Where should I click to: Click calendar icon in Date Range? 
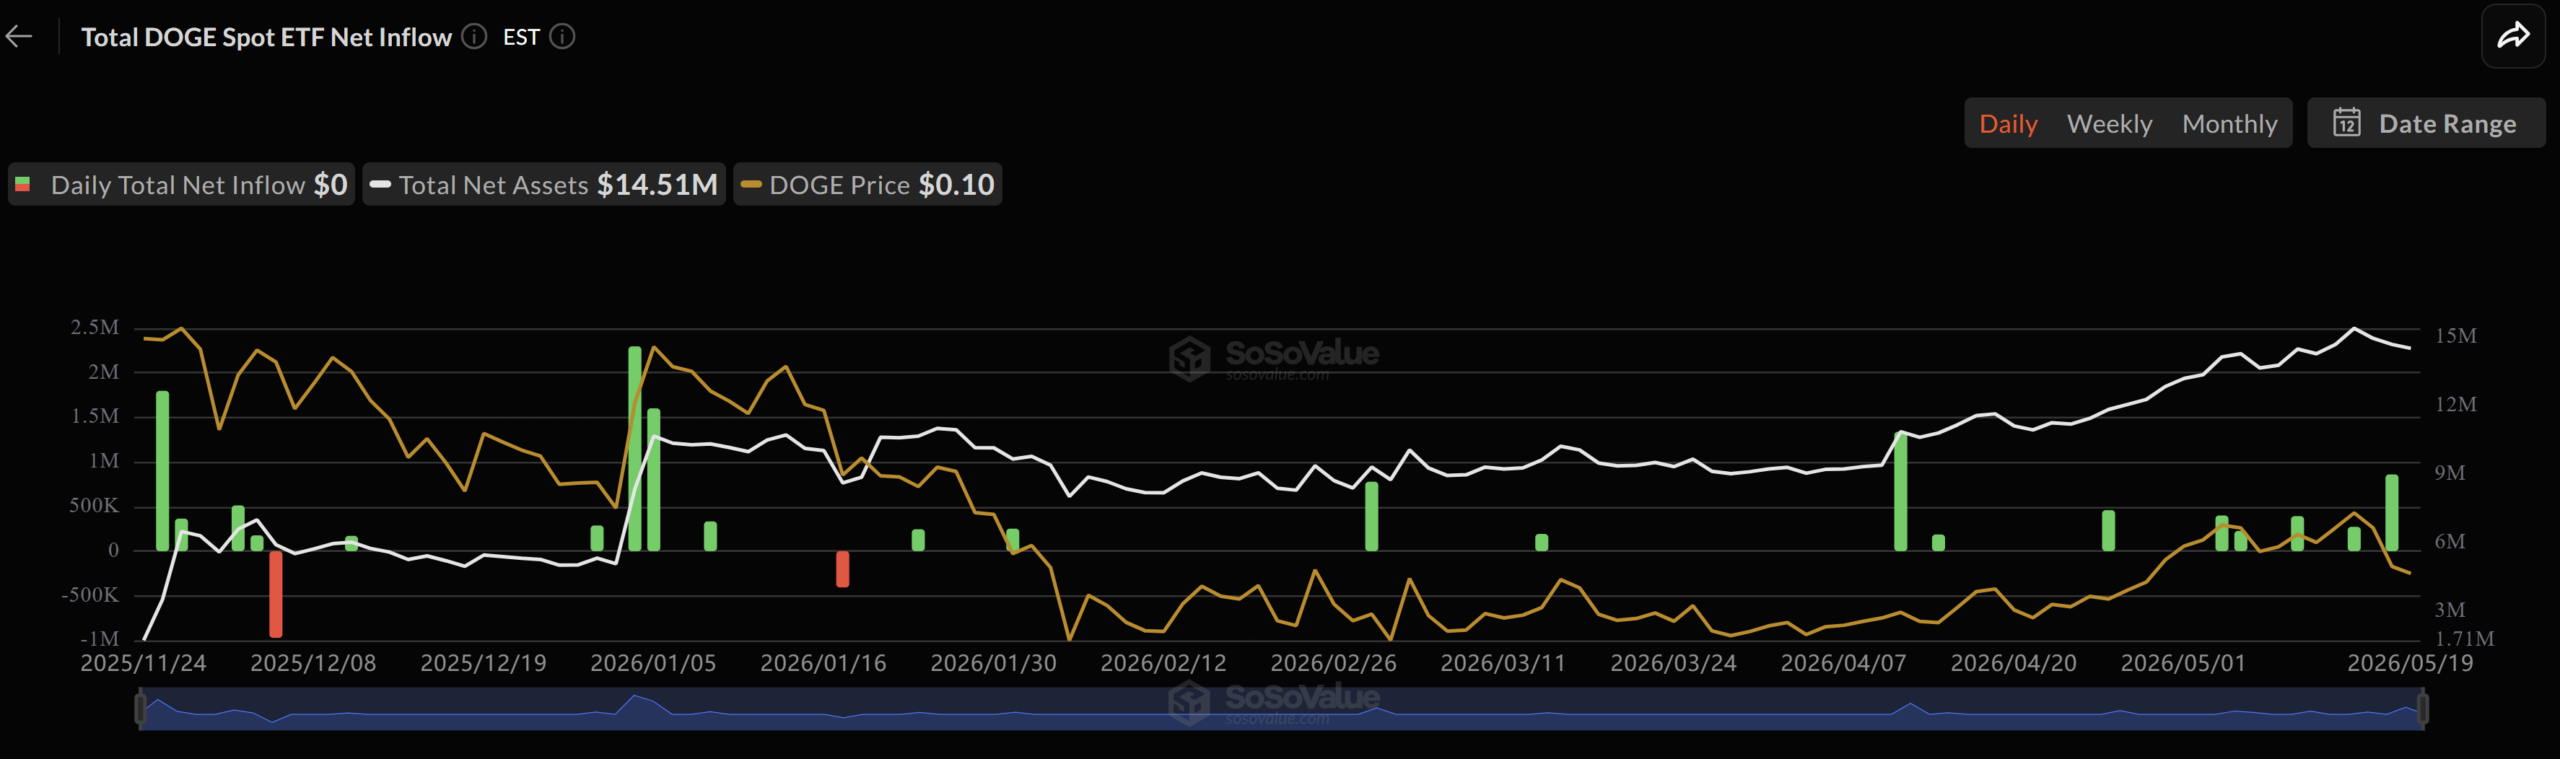click(x=2347, y=123)
